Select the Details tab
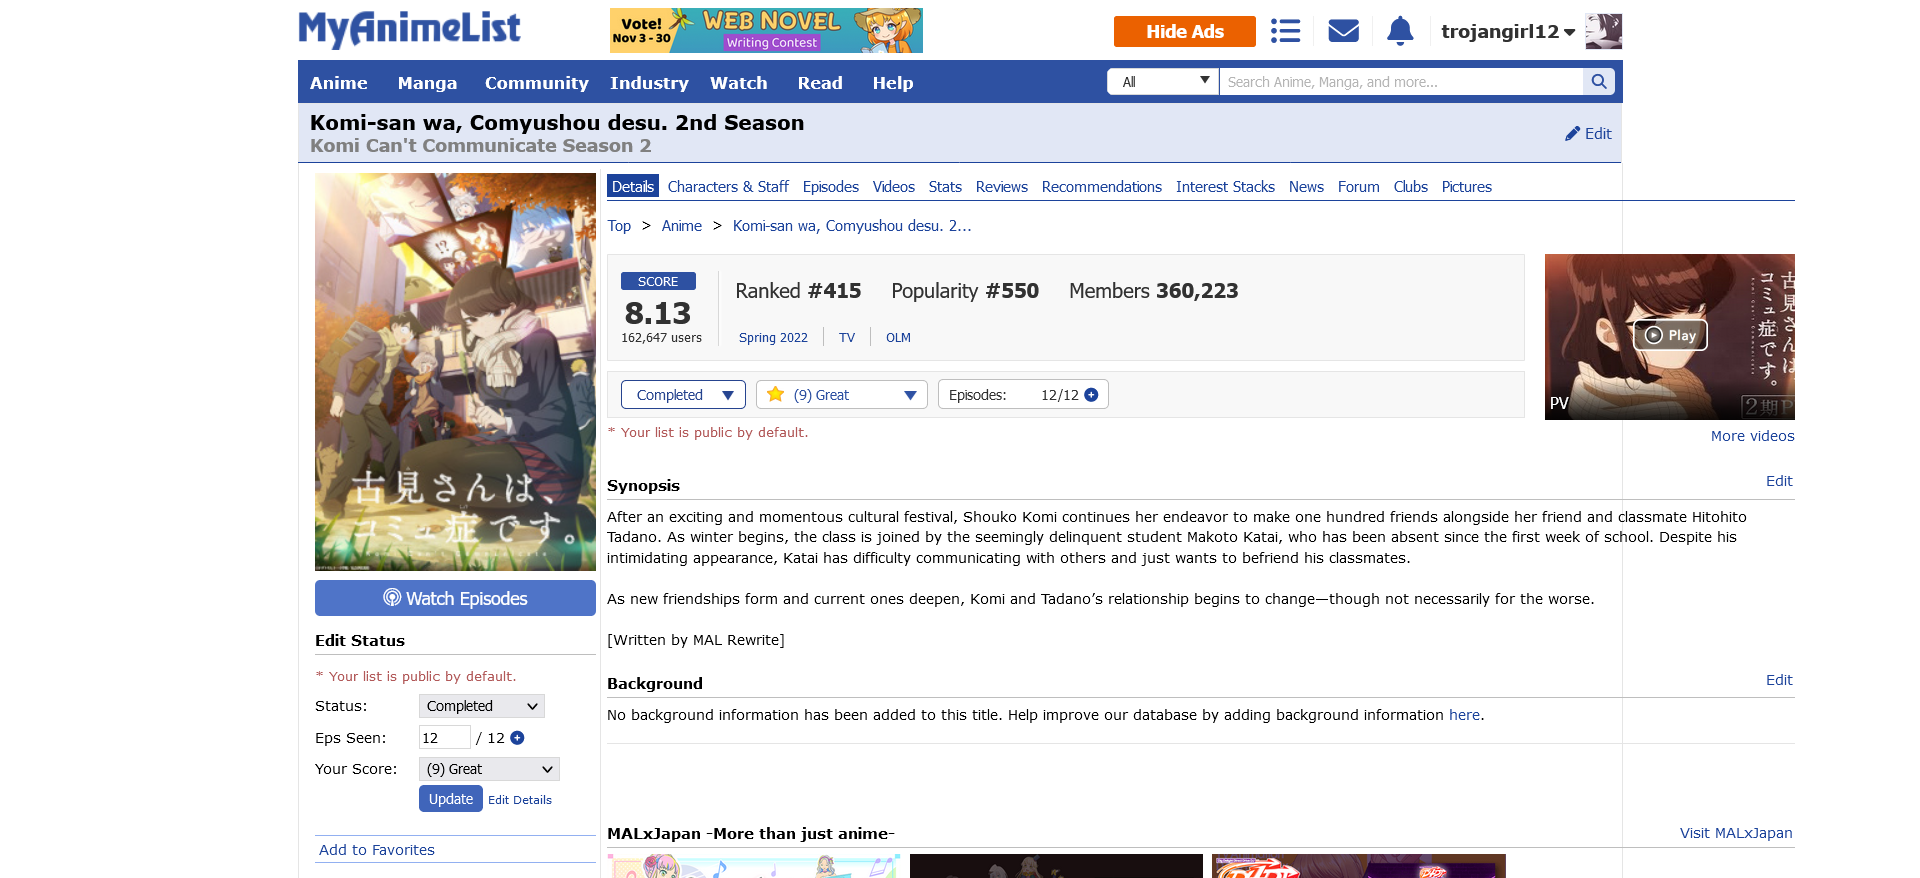 point(633,186)
